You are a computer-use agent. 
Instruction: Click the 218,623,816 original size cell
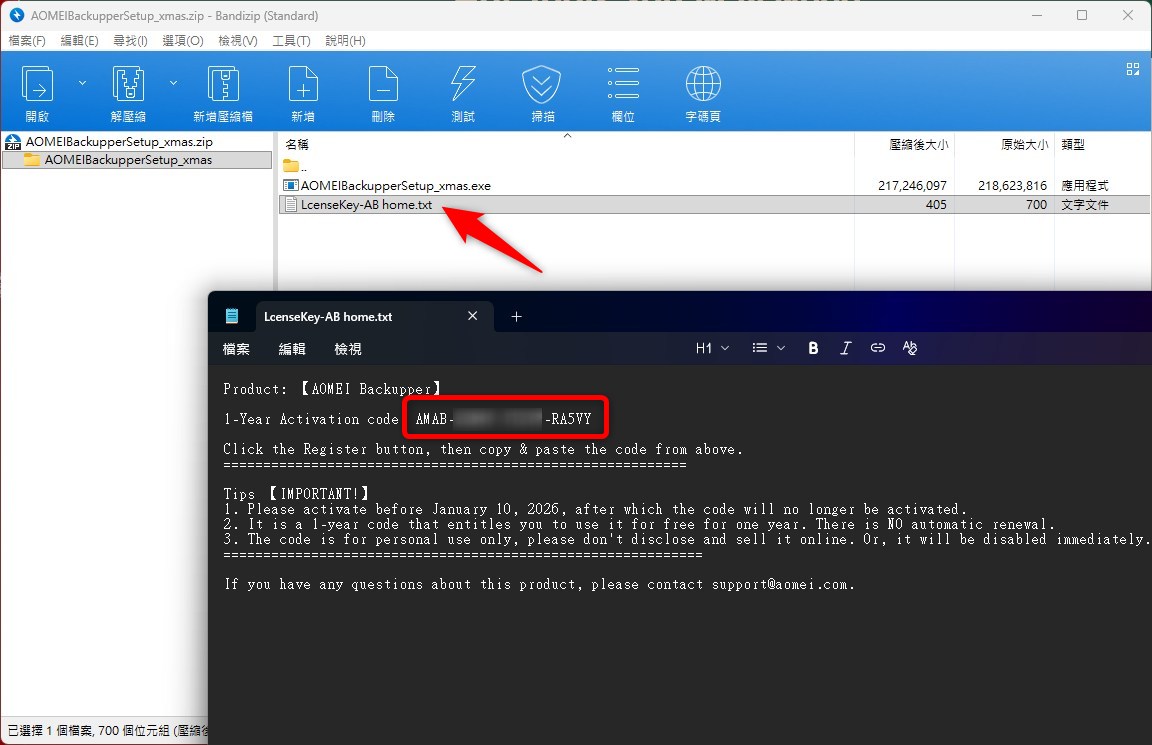tap(1012, 186)
